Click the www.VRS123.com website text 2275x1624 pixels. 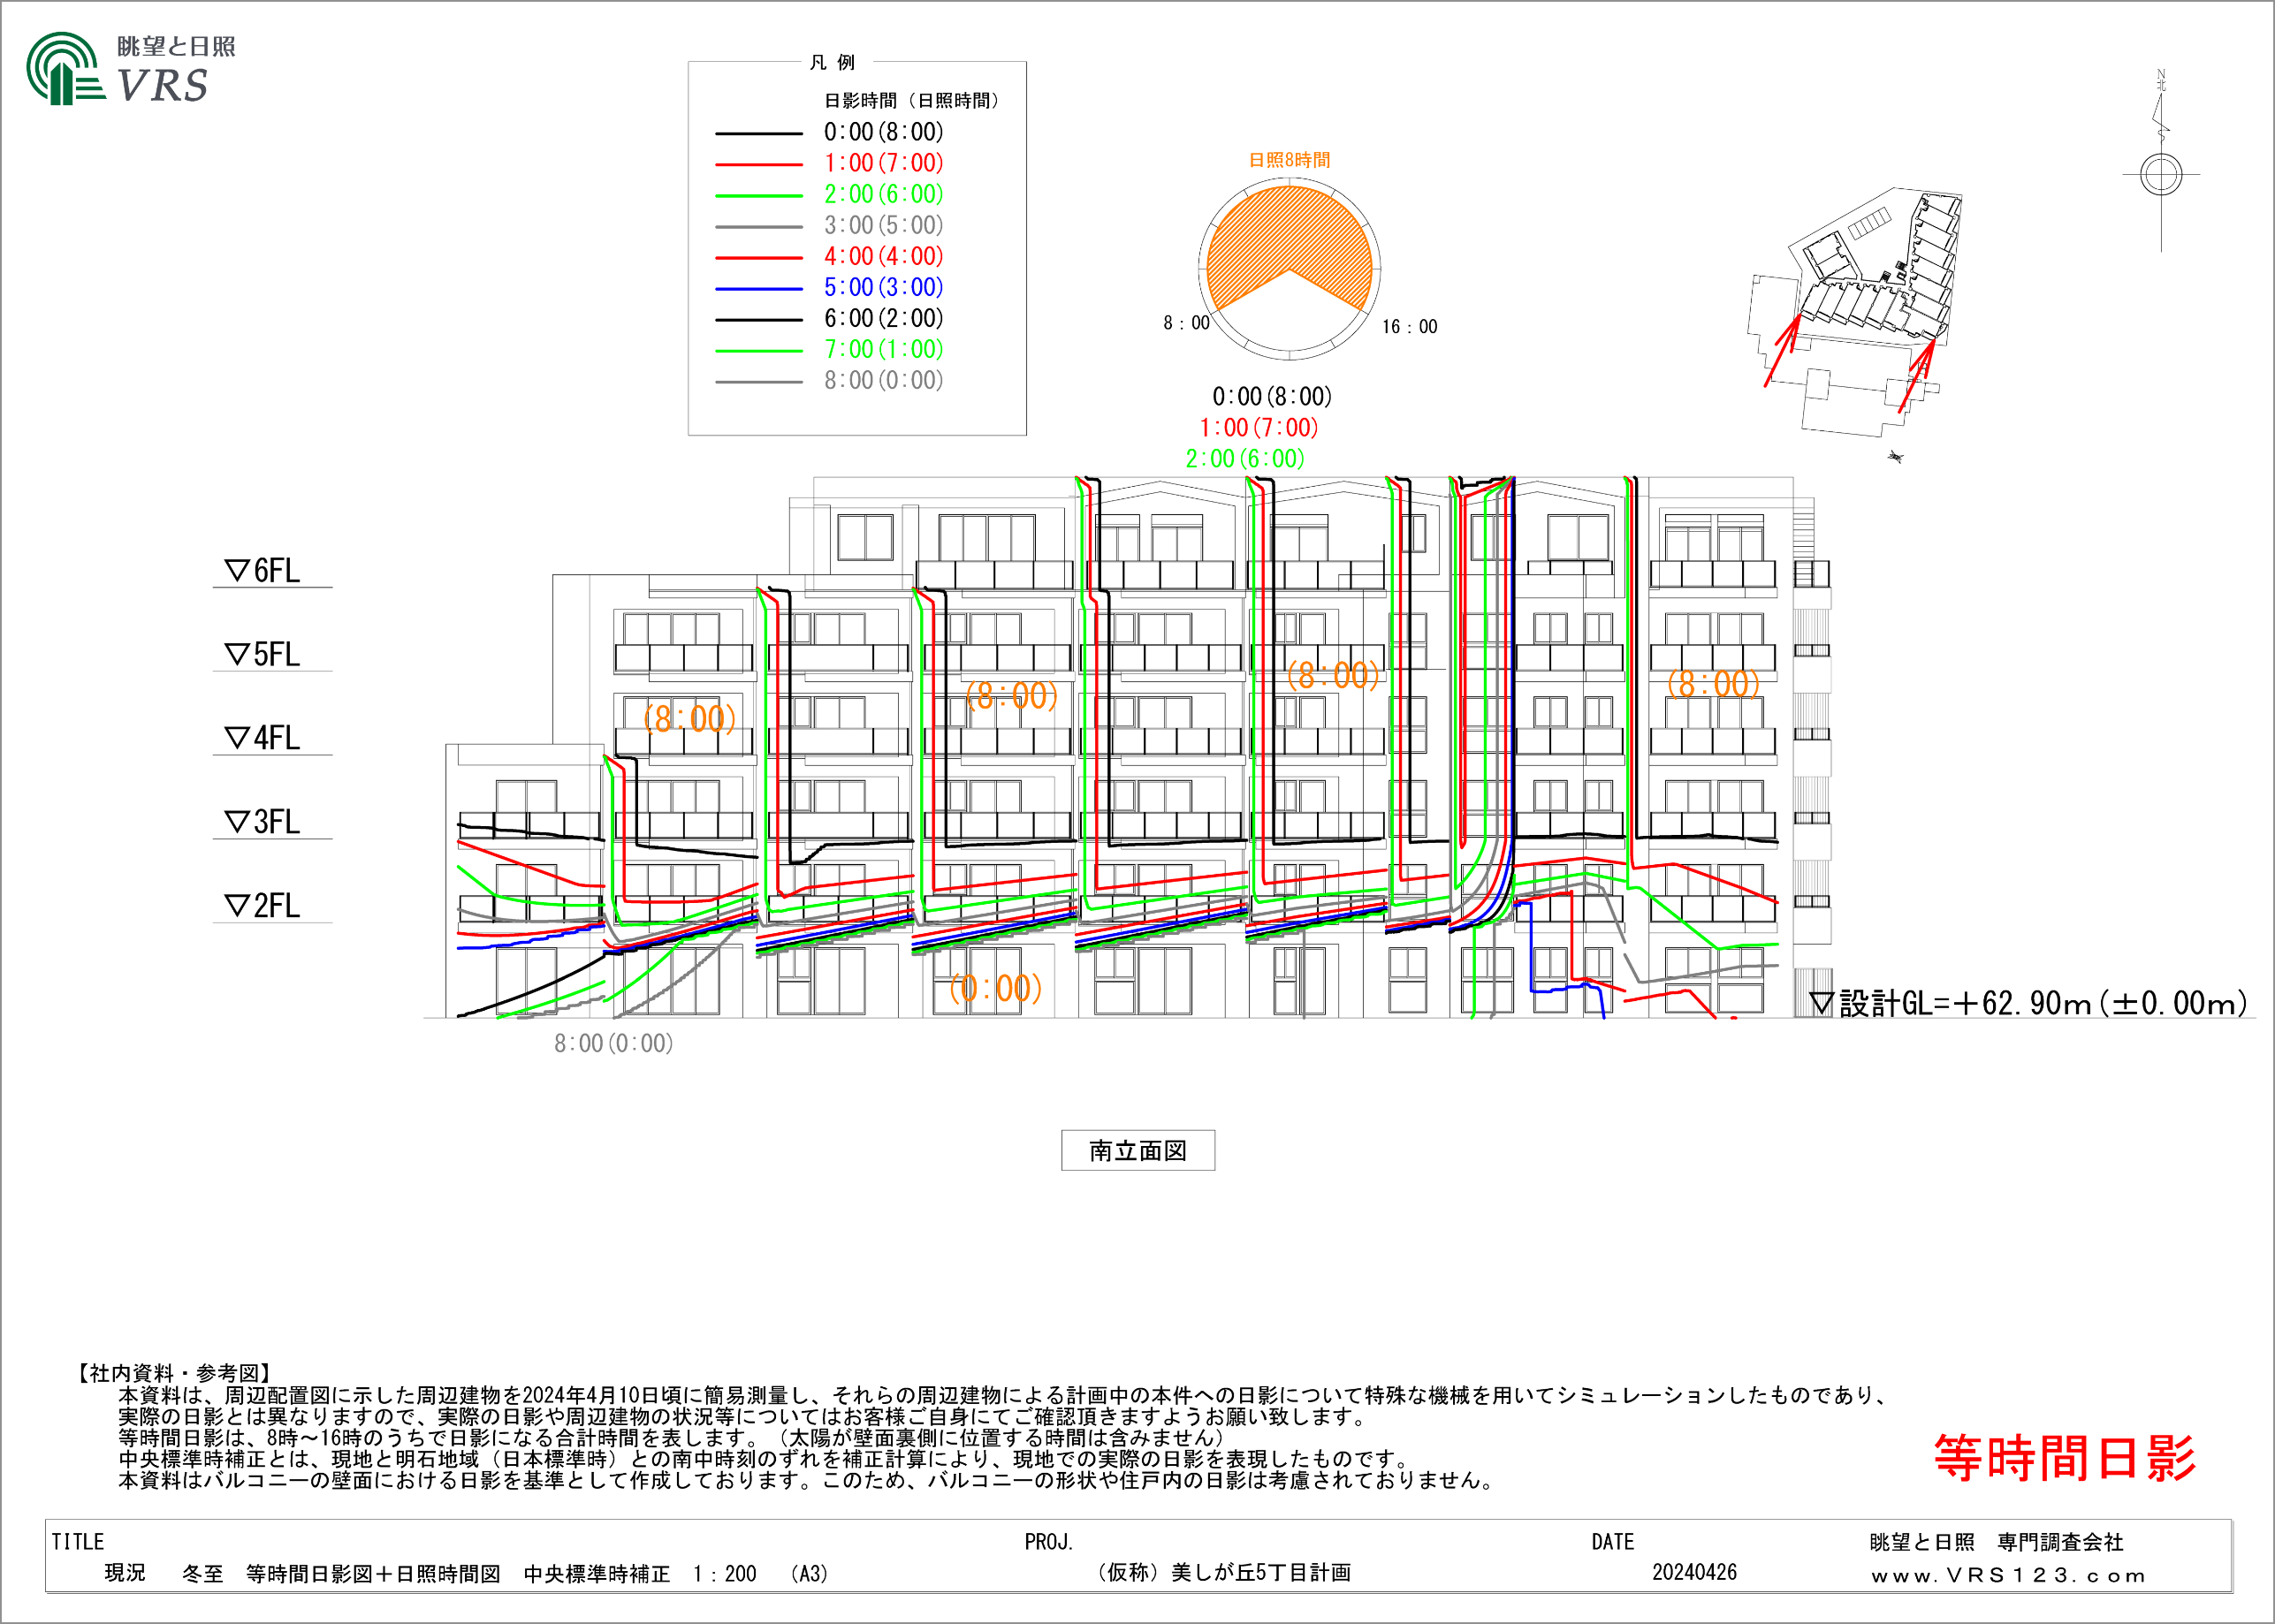[x=2008, y=1576]
